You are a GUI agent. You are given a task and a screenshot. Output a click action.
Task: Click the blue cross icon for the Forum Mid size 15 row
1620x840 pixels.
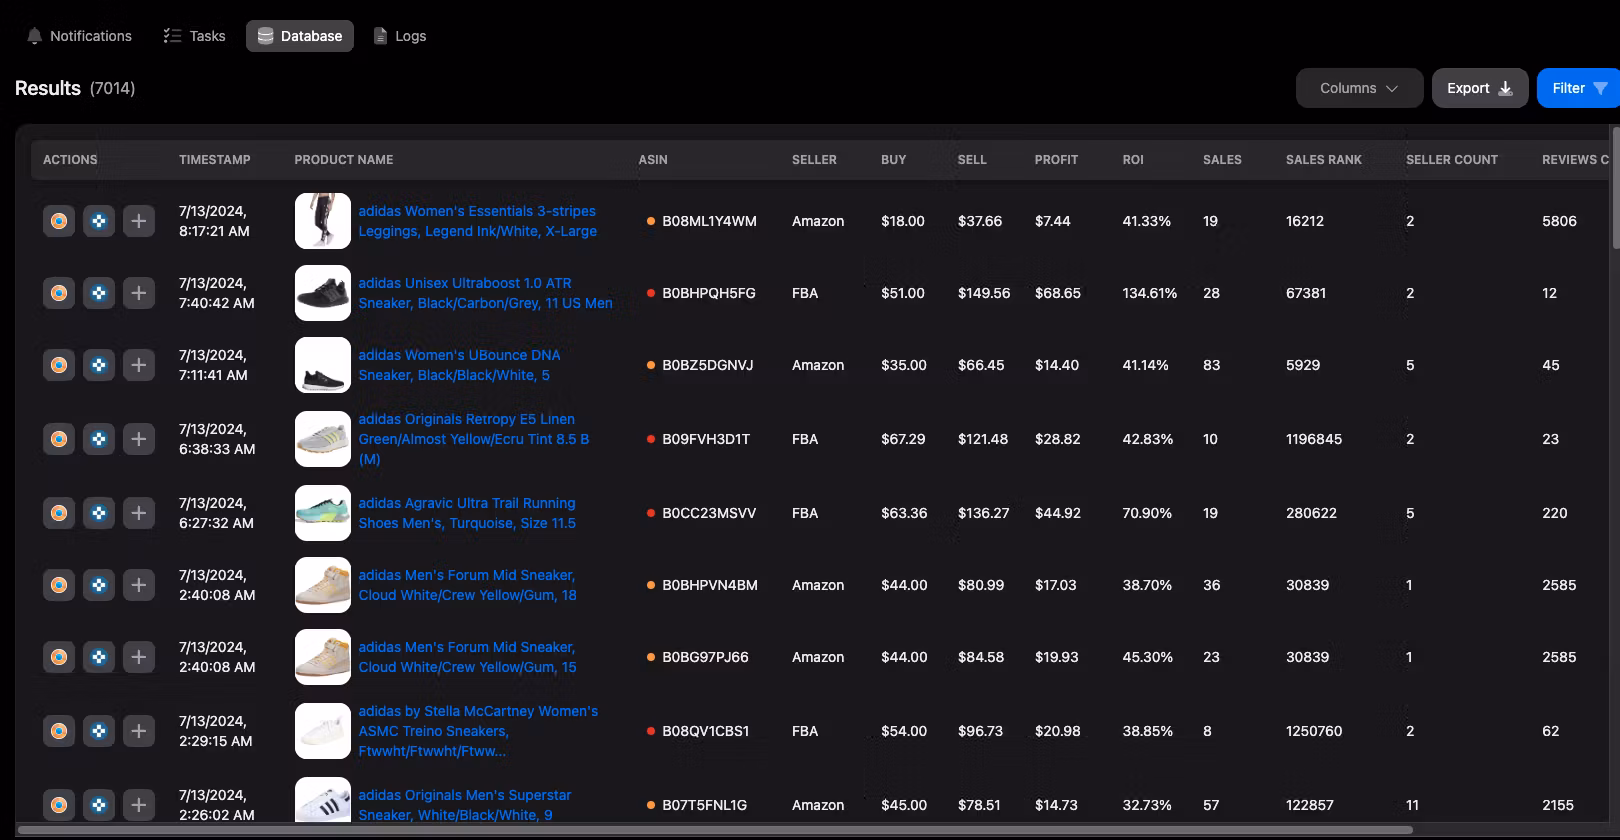99,657
